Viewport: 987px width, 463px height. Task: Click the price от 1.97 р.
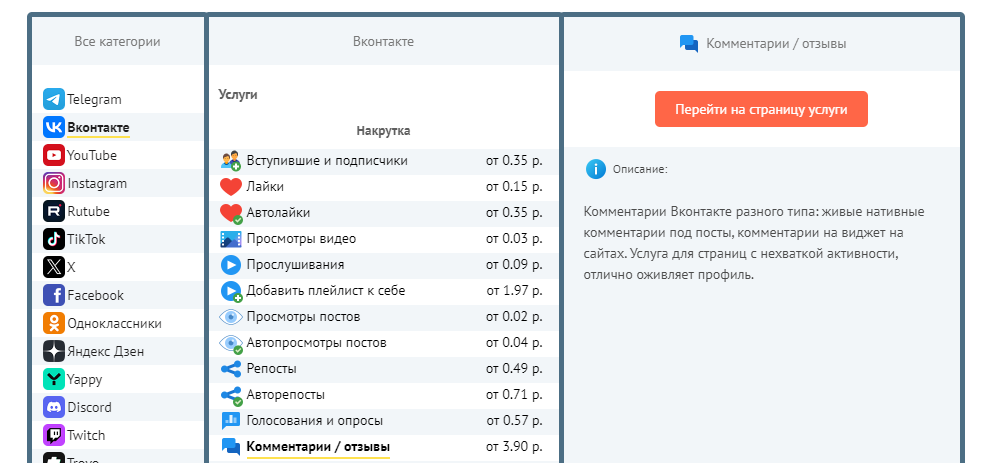coord(514,291)
